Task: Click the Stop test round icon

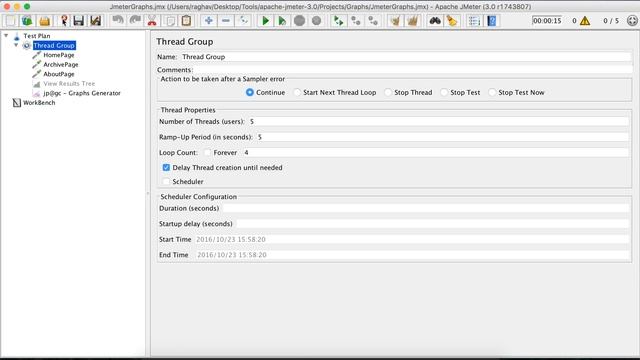Action: pos(299,21)
